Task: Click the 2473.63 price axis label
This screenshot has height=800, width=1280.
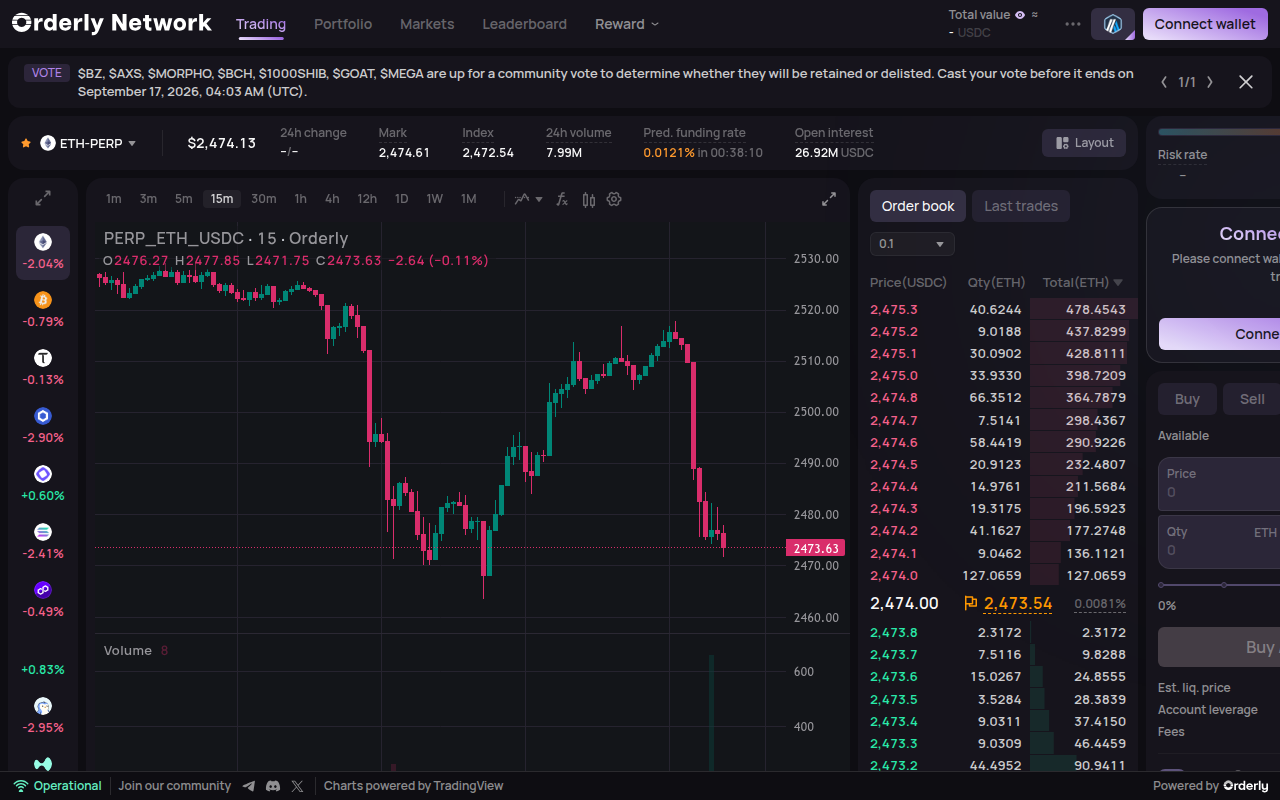Action: 816,548
